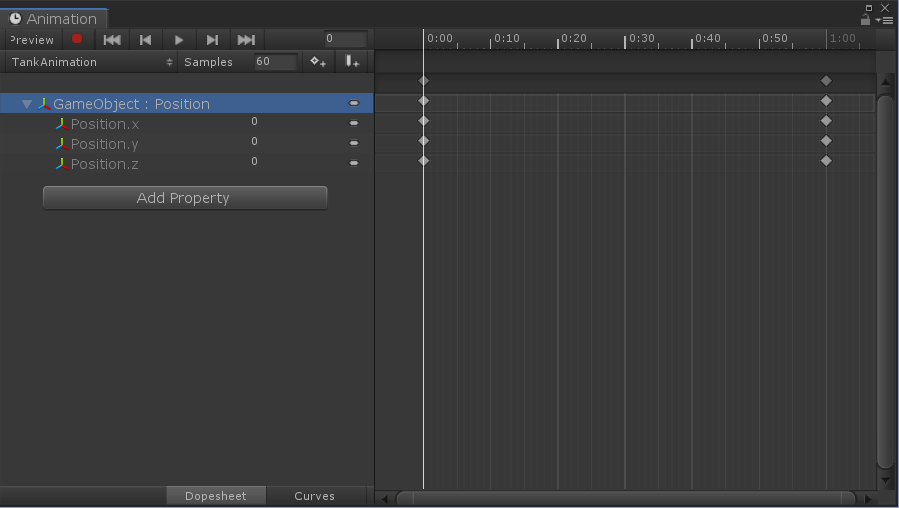This screenshot has height=508, width=899.
Task: Select Position.y keyframe at 0:00
Action: coord(424,141)
